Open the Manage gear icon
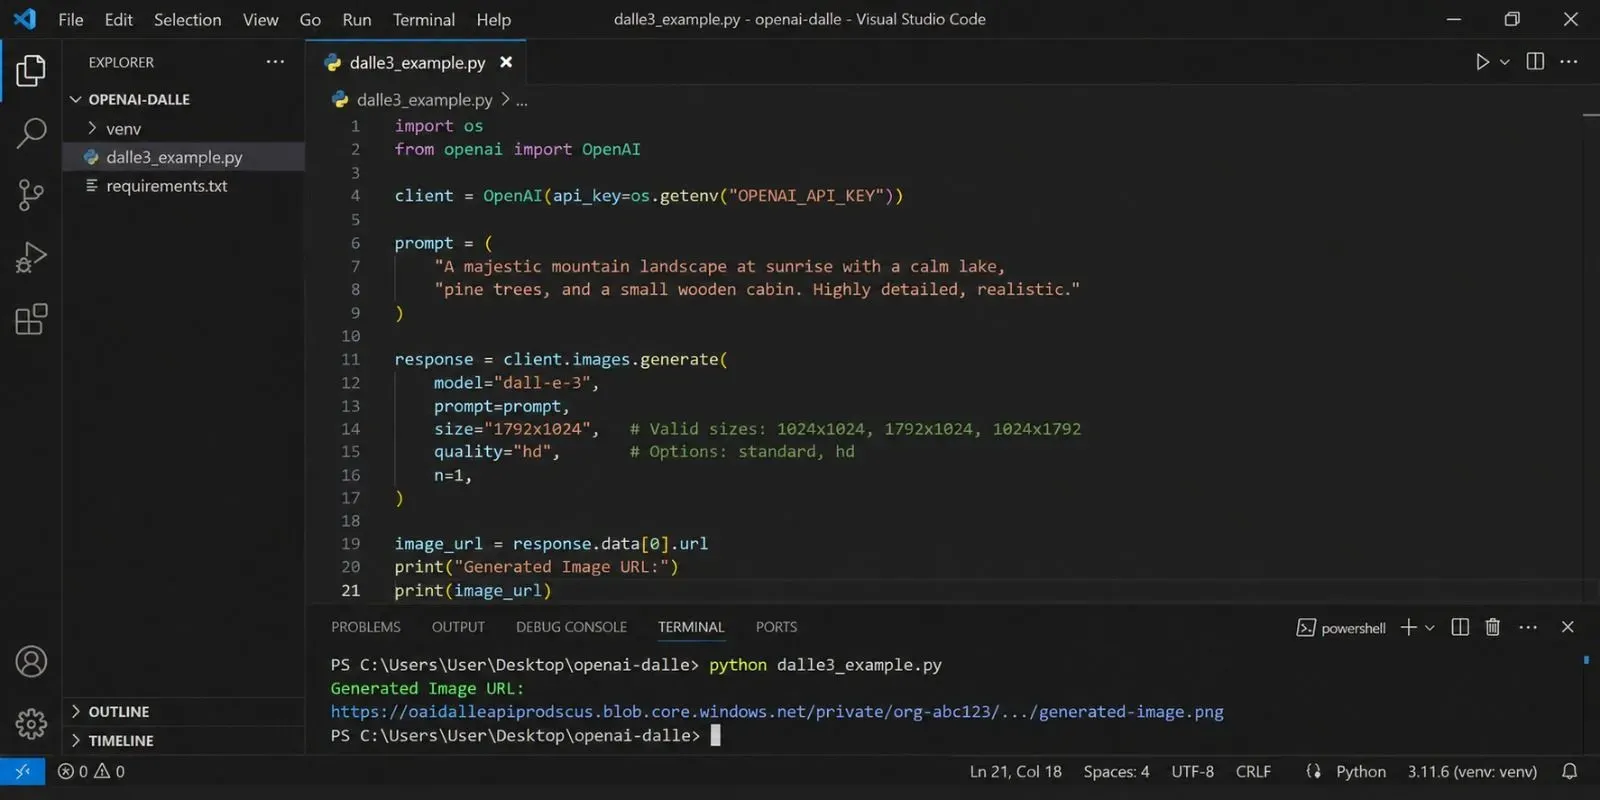 [x=31, y=723]
